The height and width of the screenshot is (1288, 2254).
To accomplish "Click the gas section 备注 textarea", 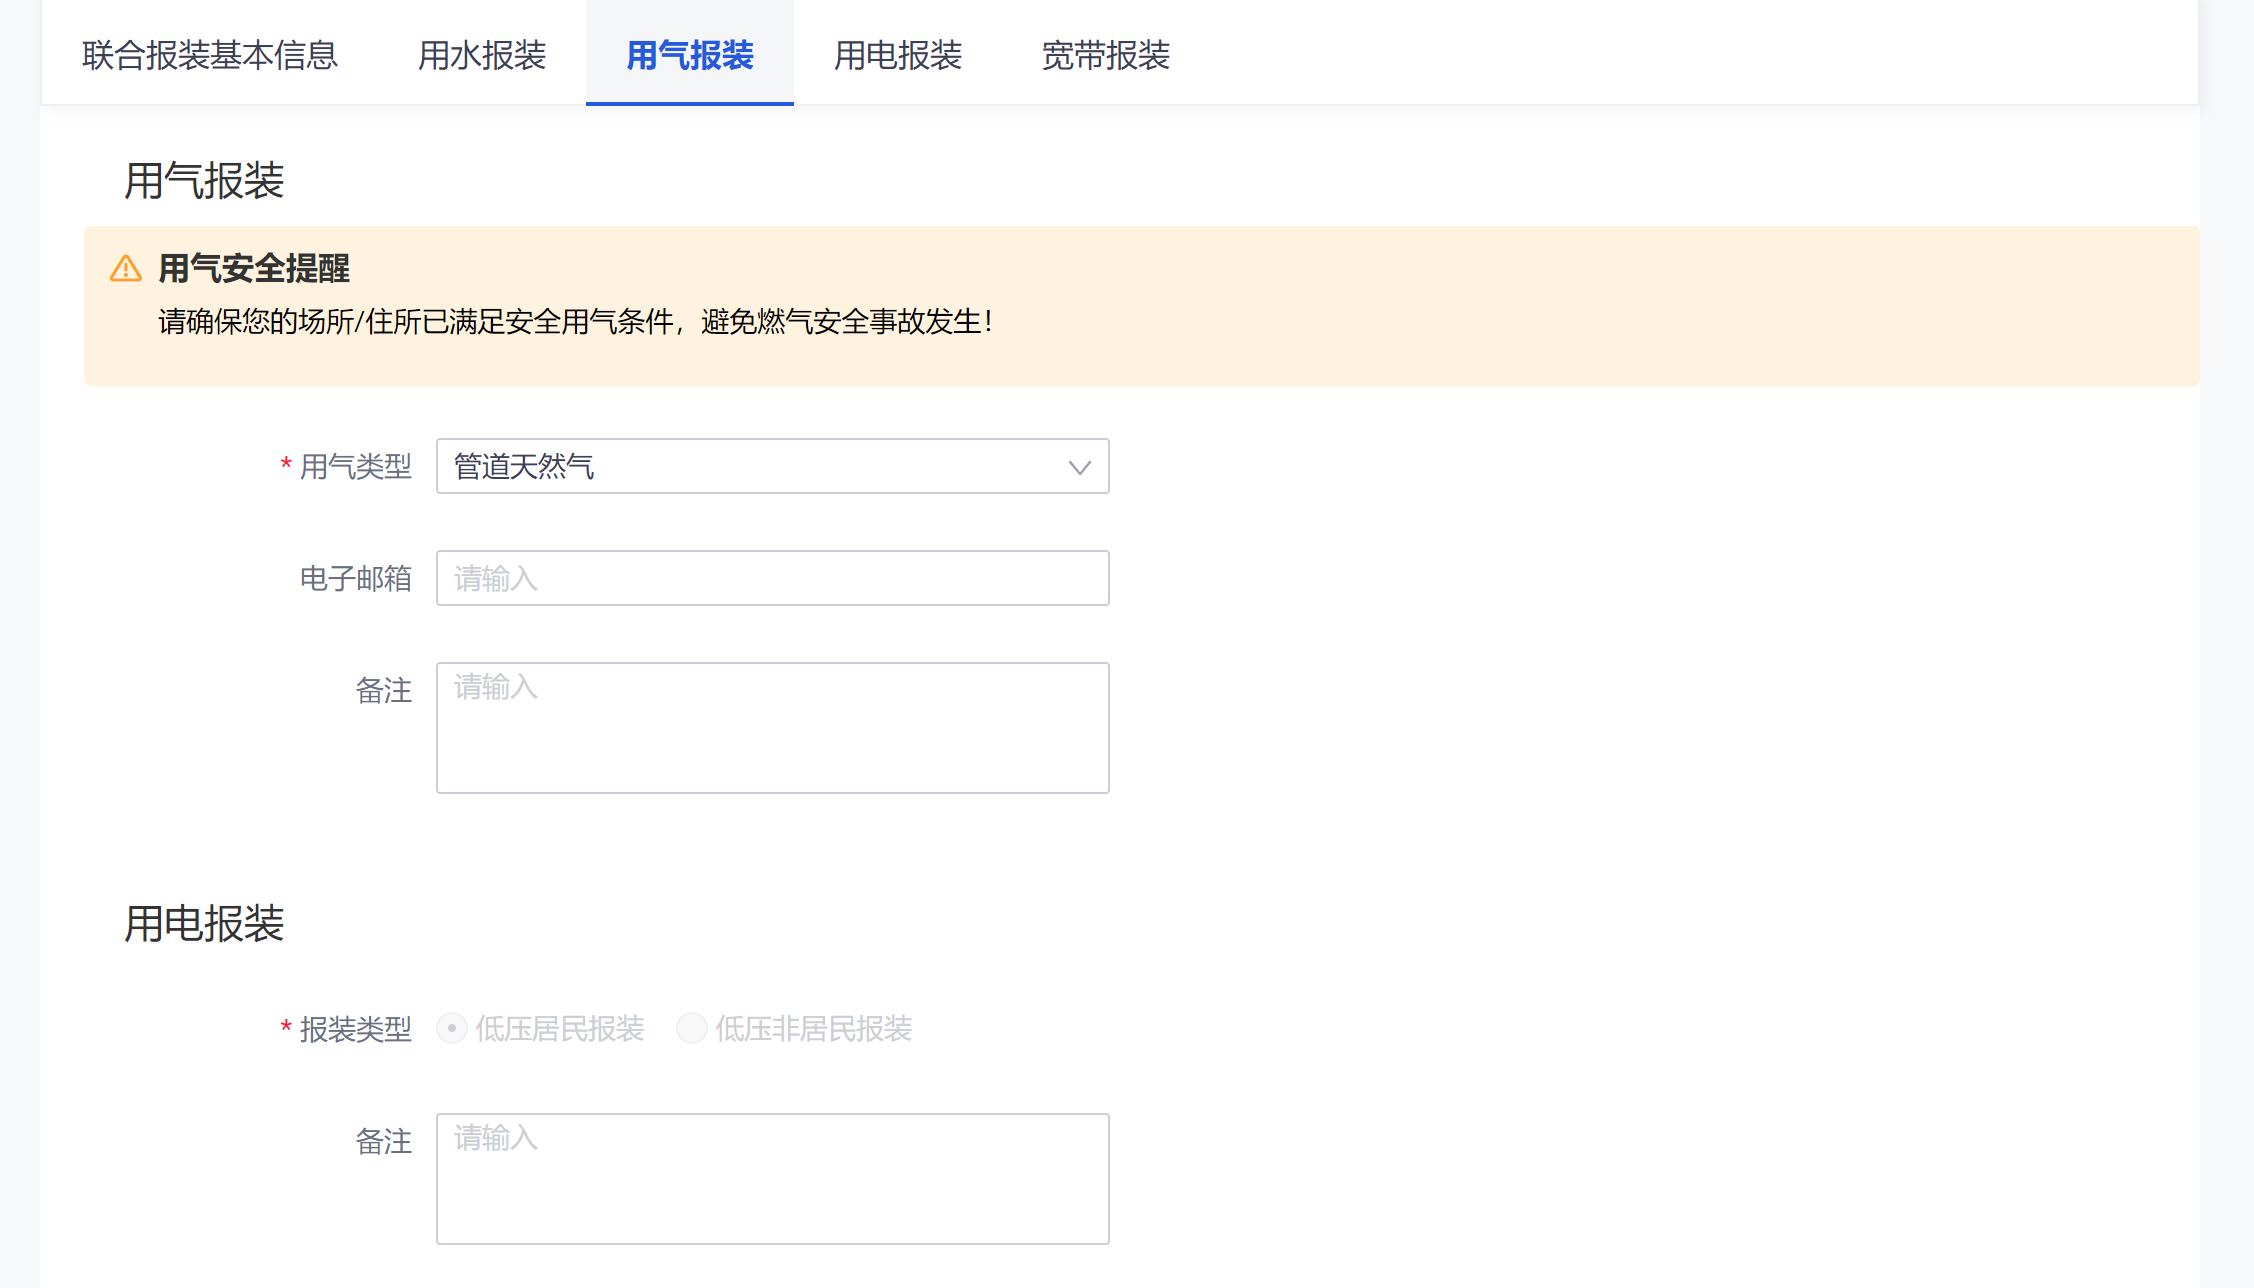I will pos(772,727).
